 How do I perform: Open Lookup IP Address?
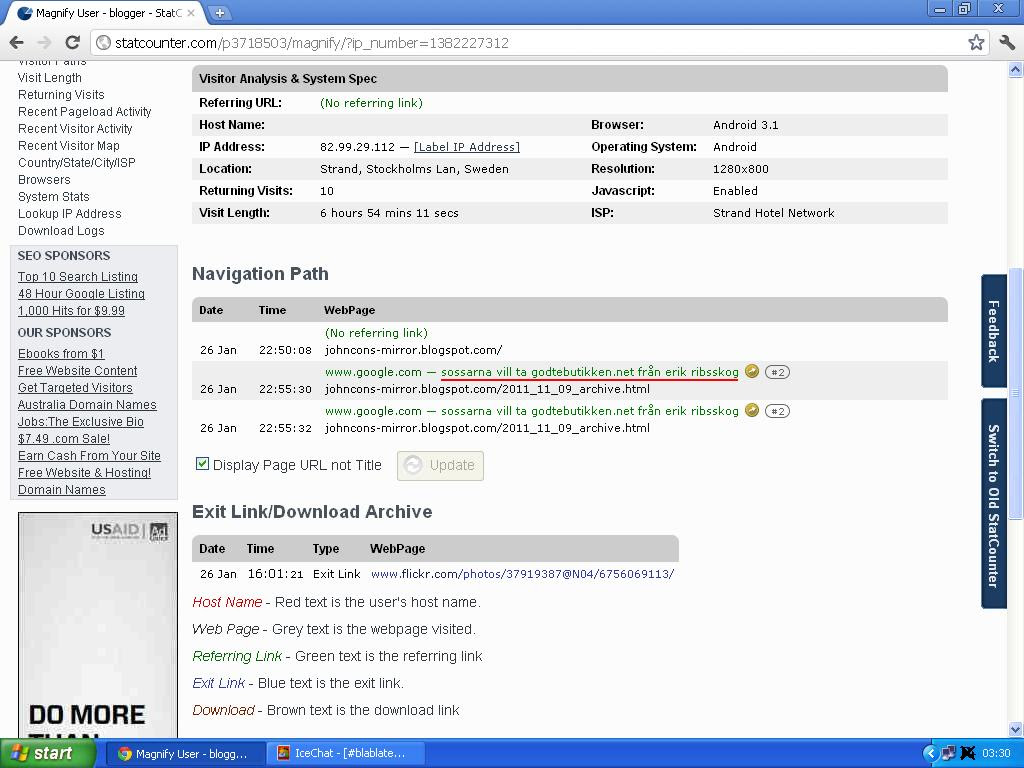click(x=70, y=214)
